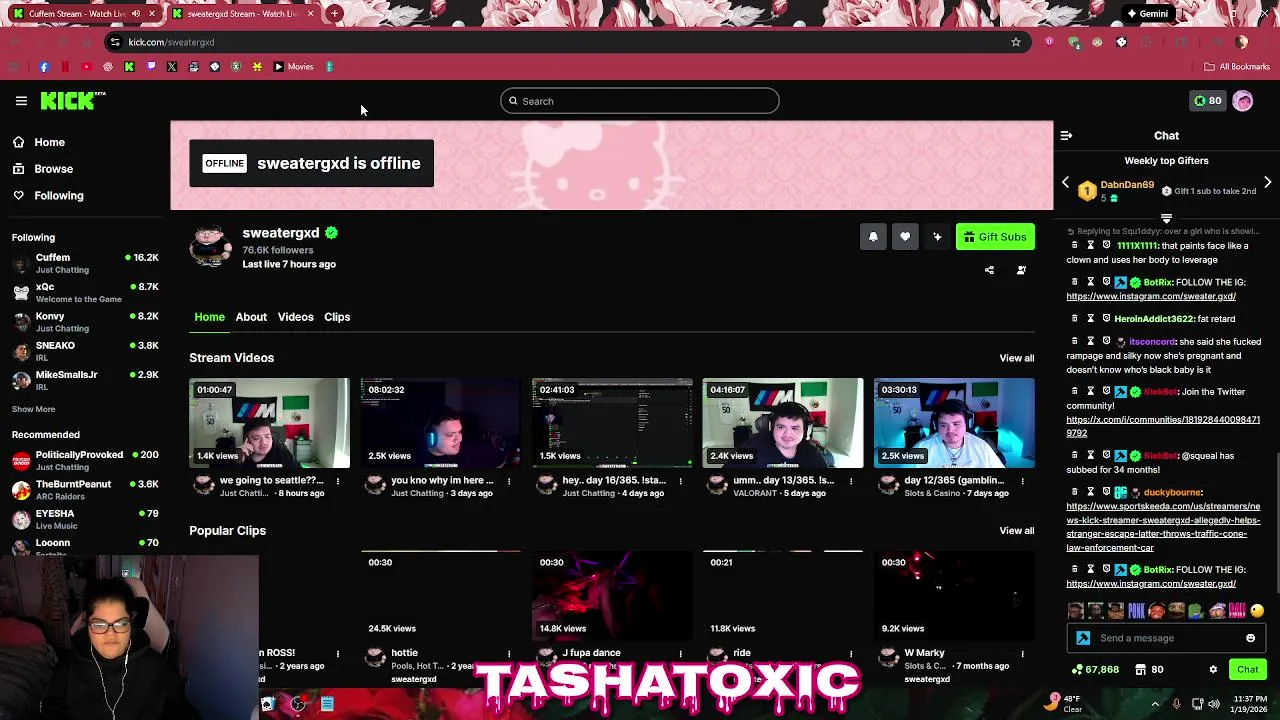1280x720 pixels.
Task: Collapse the chat panel with the arrow icon
Action: (1066, 135)
